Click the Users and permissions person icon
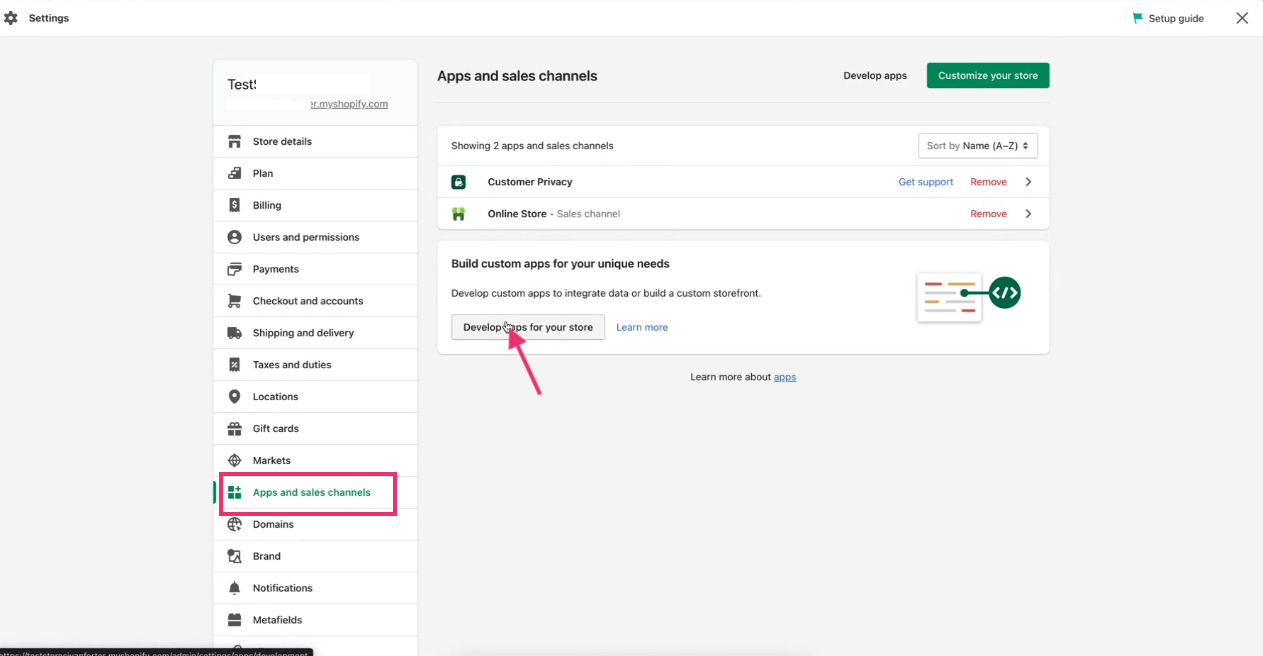The height and width of the screenshot is (656, 1263). click(234, 237)
